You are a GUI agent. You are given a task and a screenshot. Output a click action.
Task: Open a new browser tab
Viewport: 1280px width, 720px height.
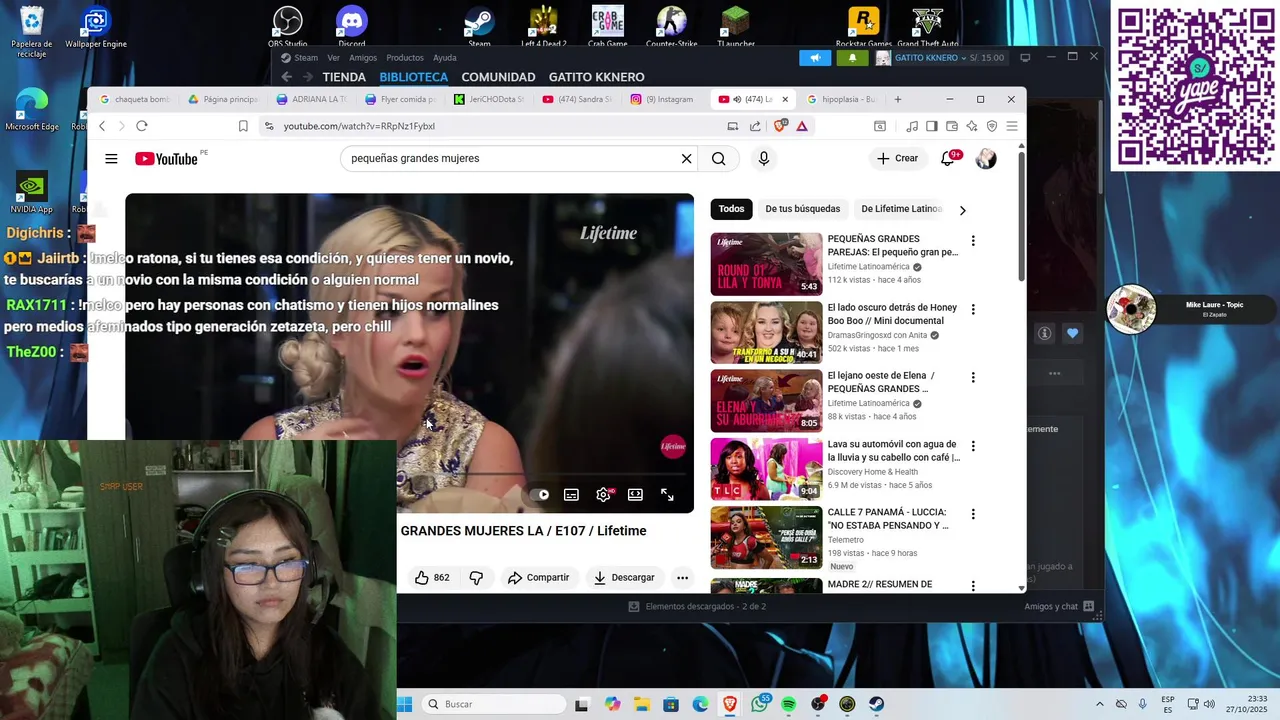click(897, 99)
